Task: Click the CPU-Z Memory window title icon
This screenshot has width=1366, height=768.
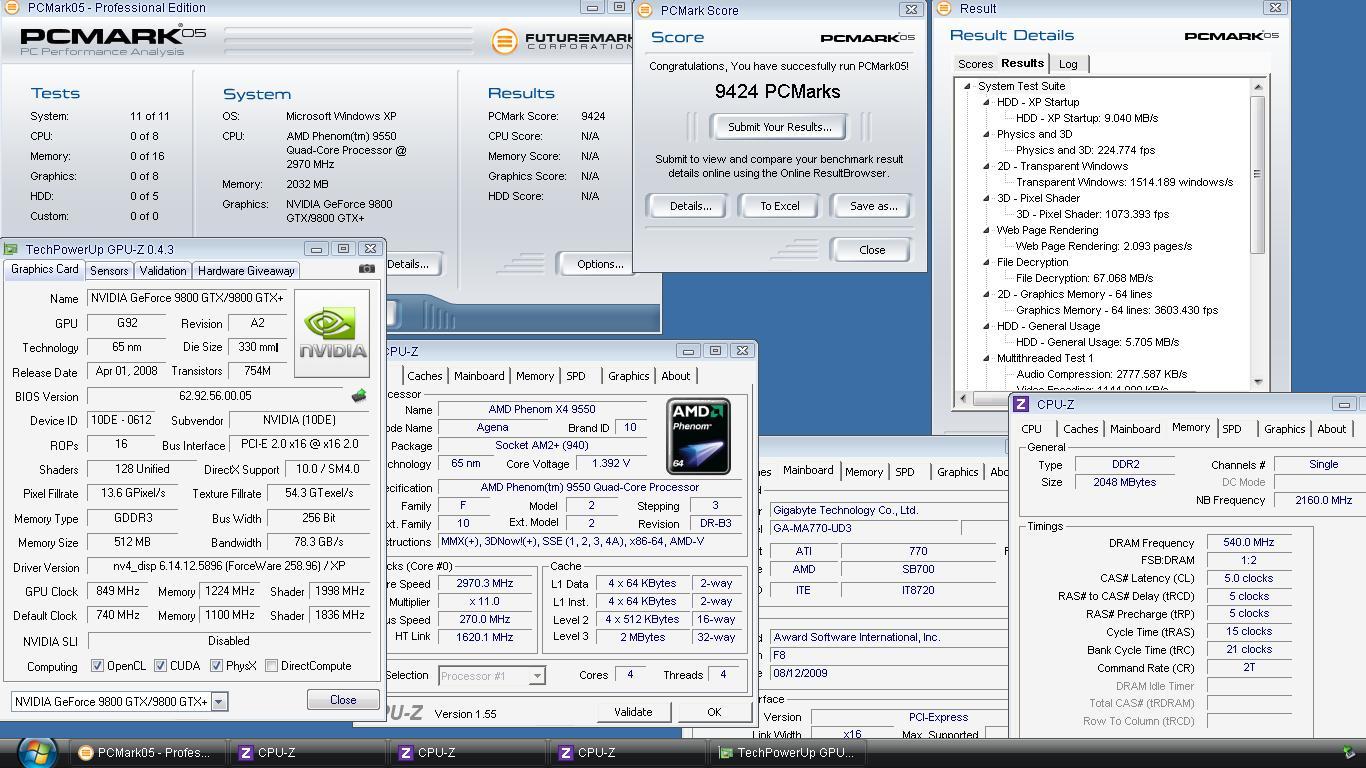Action: click(x=1021, y=404)
